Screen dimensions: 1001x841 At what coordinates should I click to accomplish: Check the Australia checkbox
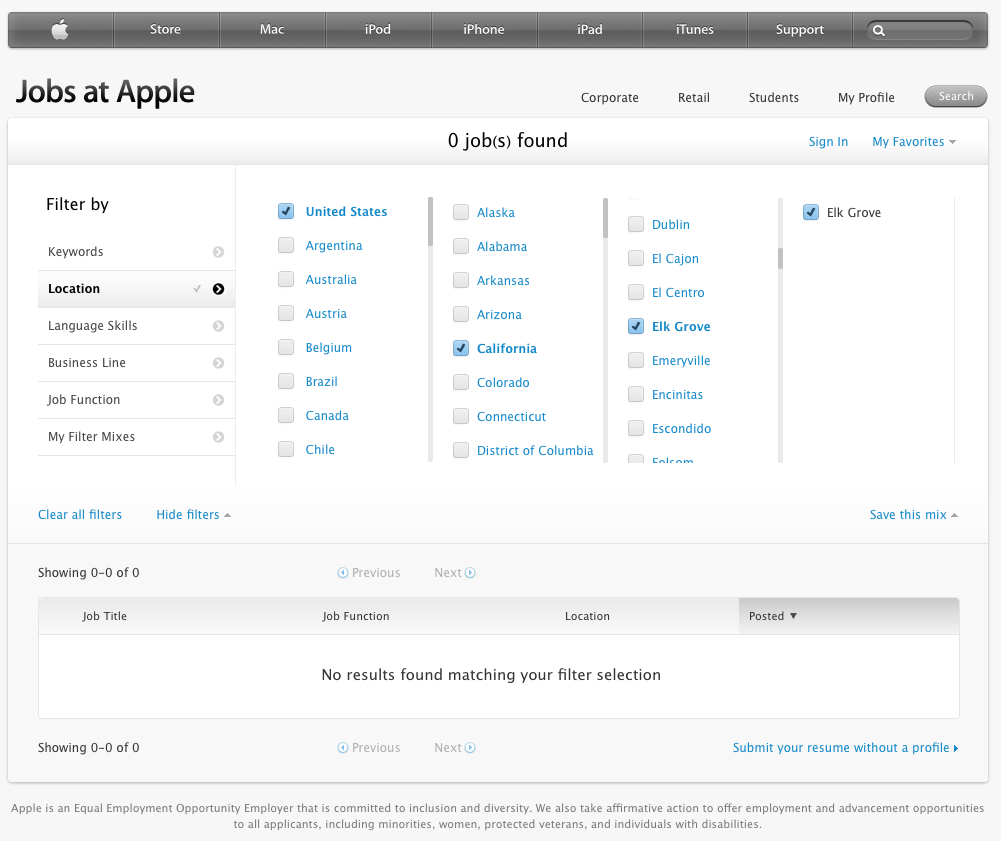tap(286, 279)
